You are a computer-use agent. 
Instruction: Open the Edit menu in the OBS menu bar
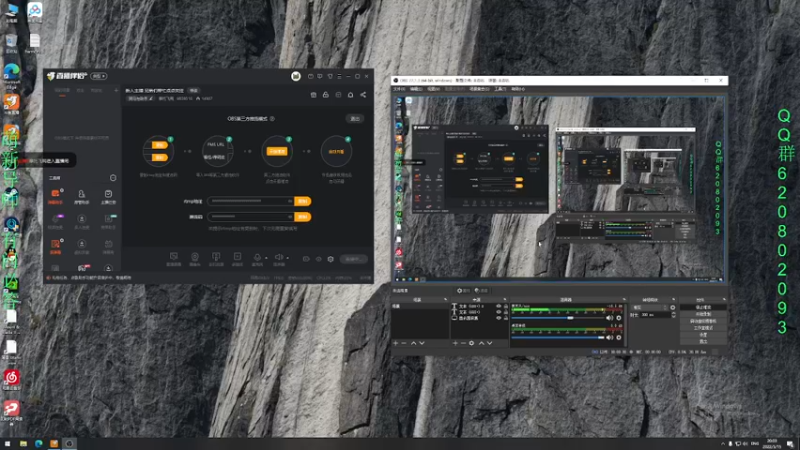coord(416,89)
